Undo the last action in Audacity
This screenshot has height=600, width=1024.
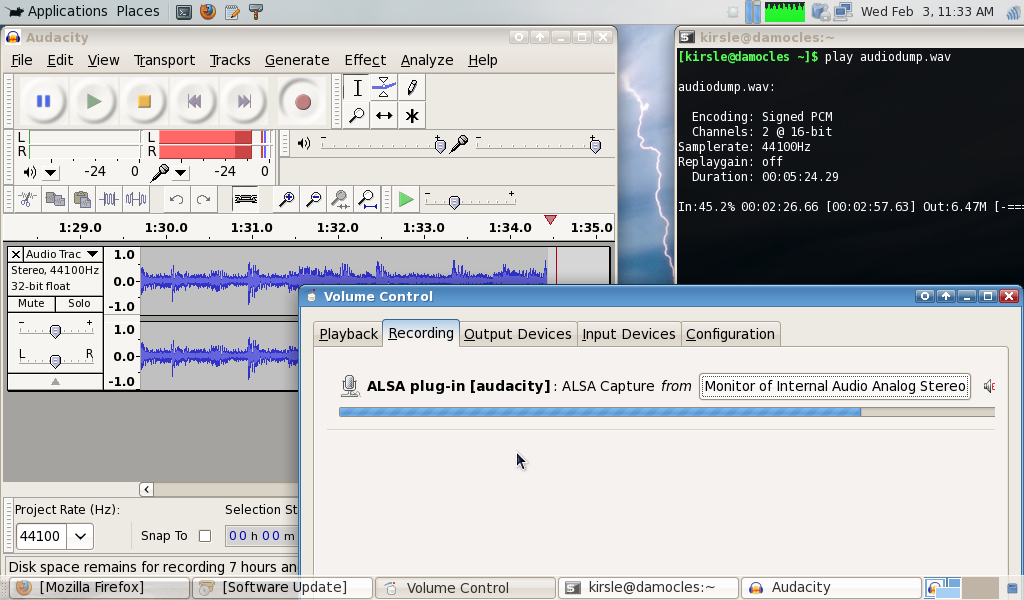(x=176, y=199)
